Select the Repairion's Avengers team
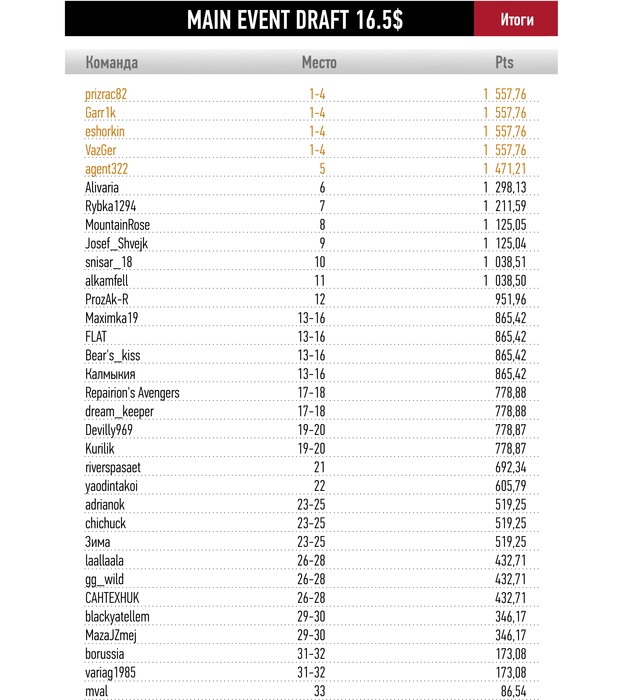Screen dimensions: 623x700 coord(132,393)
